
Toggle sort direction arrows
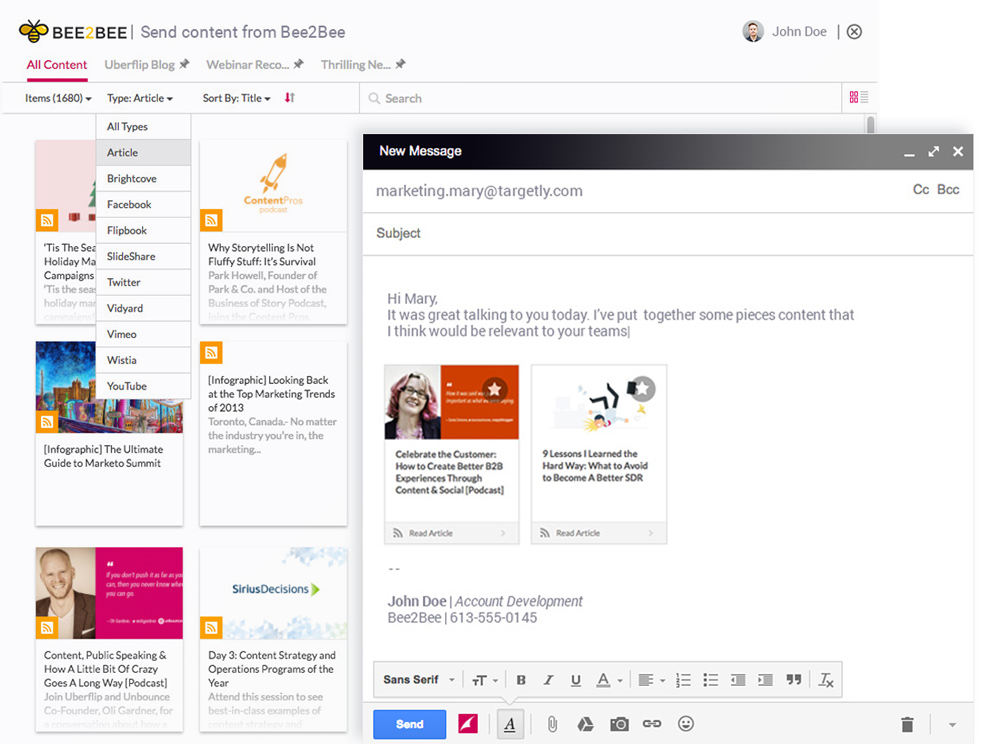(x=290, y=98)
